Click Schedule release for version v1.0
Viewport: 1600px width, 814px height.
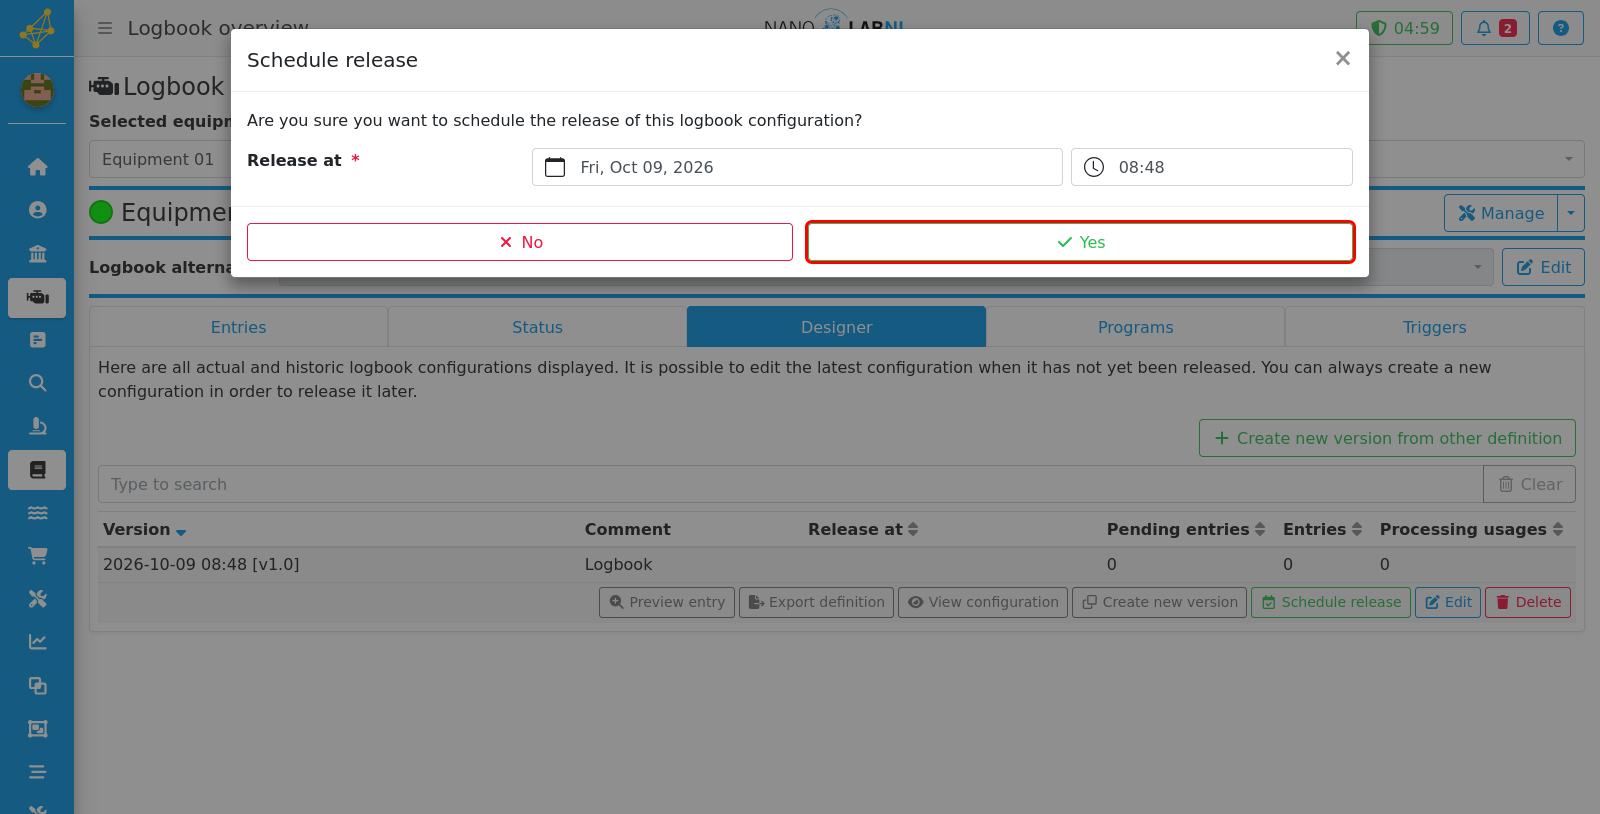click(x=1331, y=602)
